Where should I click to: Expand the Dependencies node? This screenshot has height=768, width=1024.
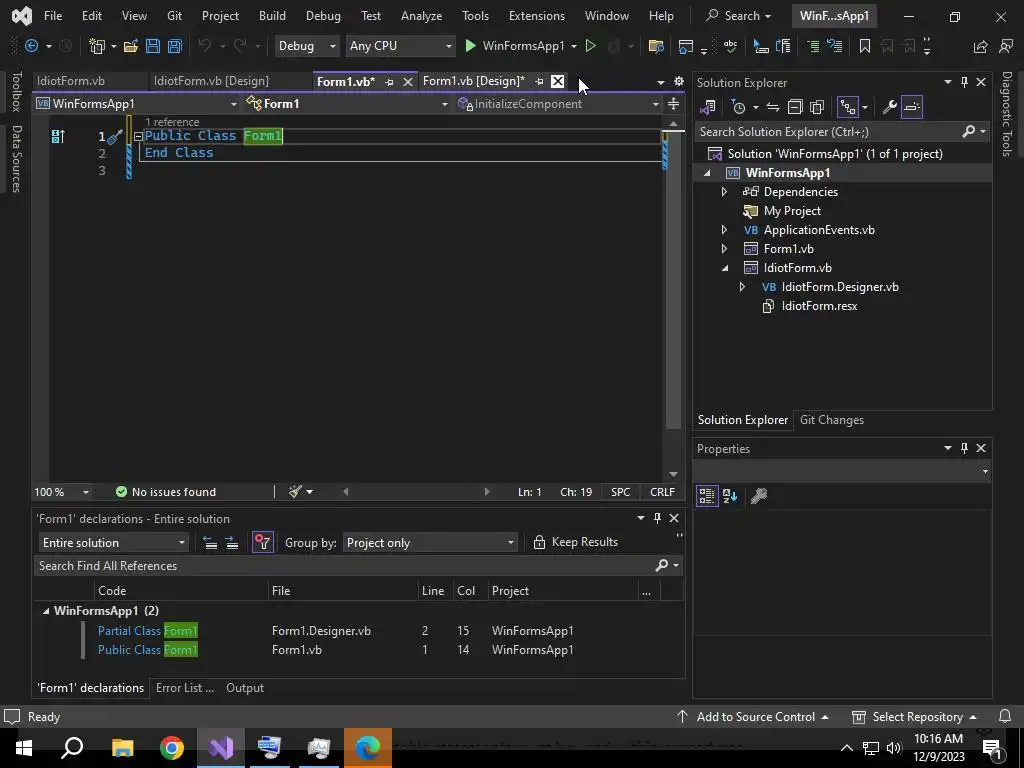(x=724, y=192)
